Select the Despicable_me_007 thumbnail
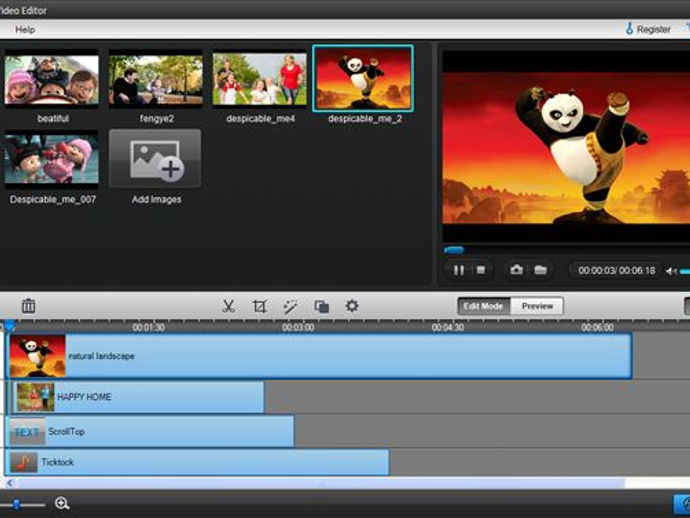 52,160
